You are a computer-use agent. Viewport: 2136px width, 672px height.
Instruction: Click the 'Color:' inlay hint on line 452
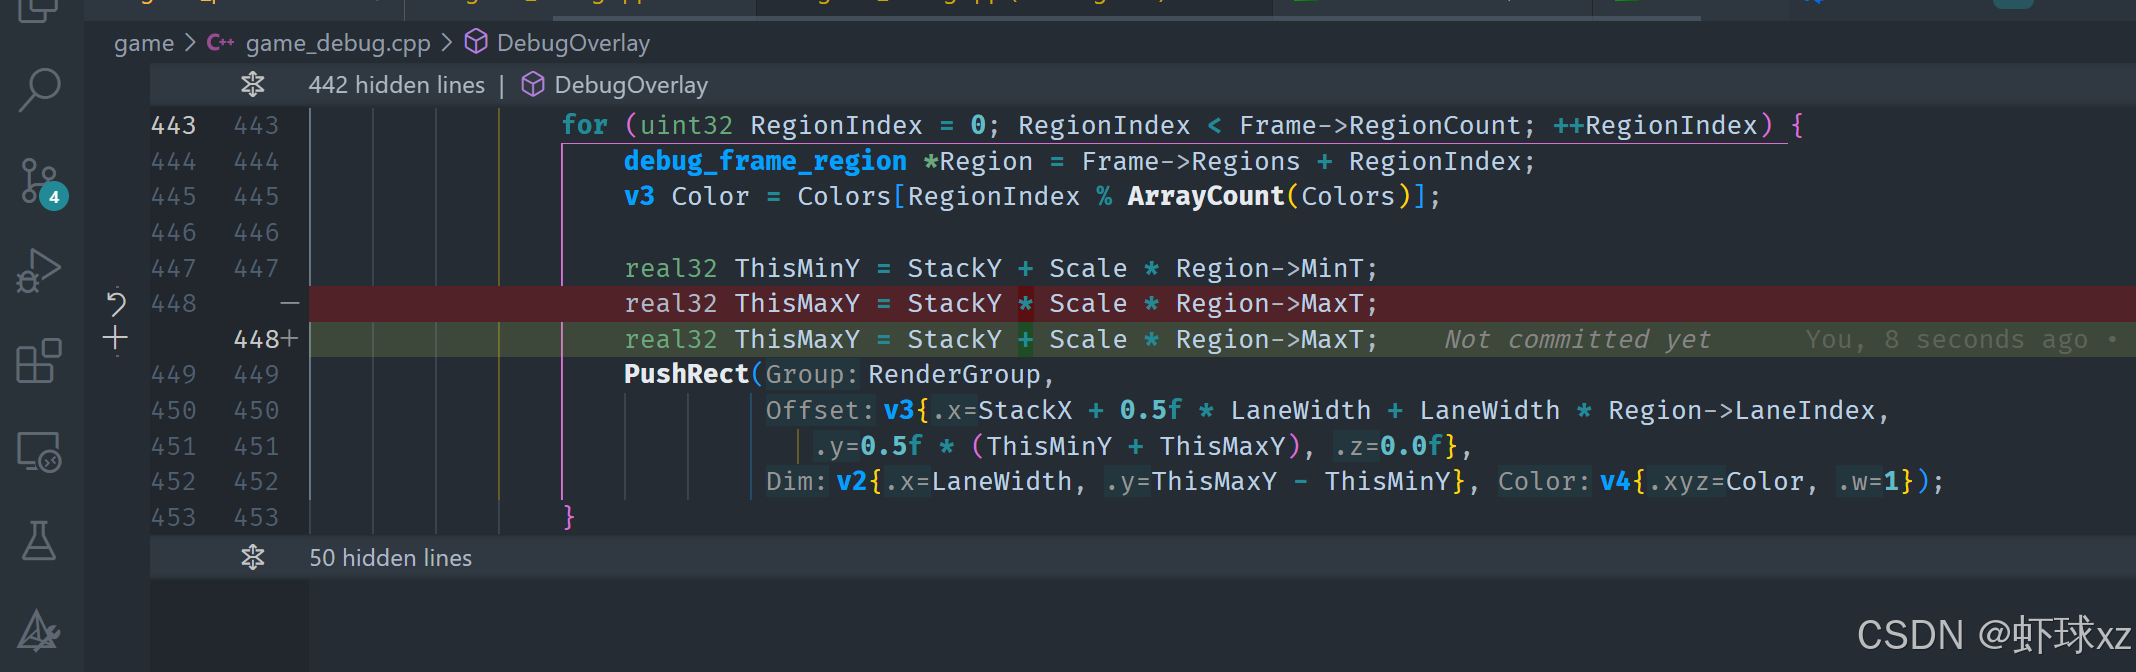click(x=1543, y=481)
